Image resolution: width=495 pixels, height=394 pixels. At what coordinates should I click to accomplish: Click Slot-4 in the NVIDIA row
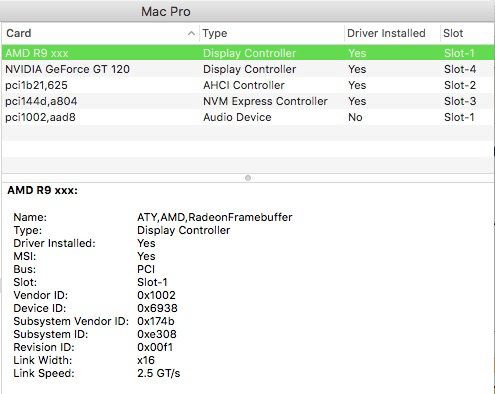coord(460,69)
